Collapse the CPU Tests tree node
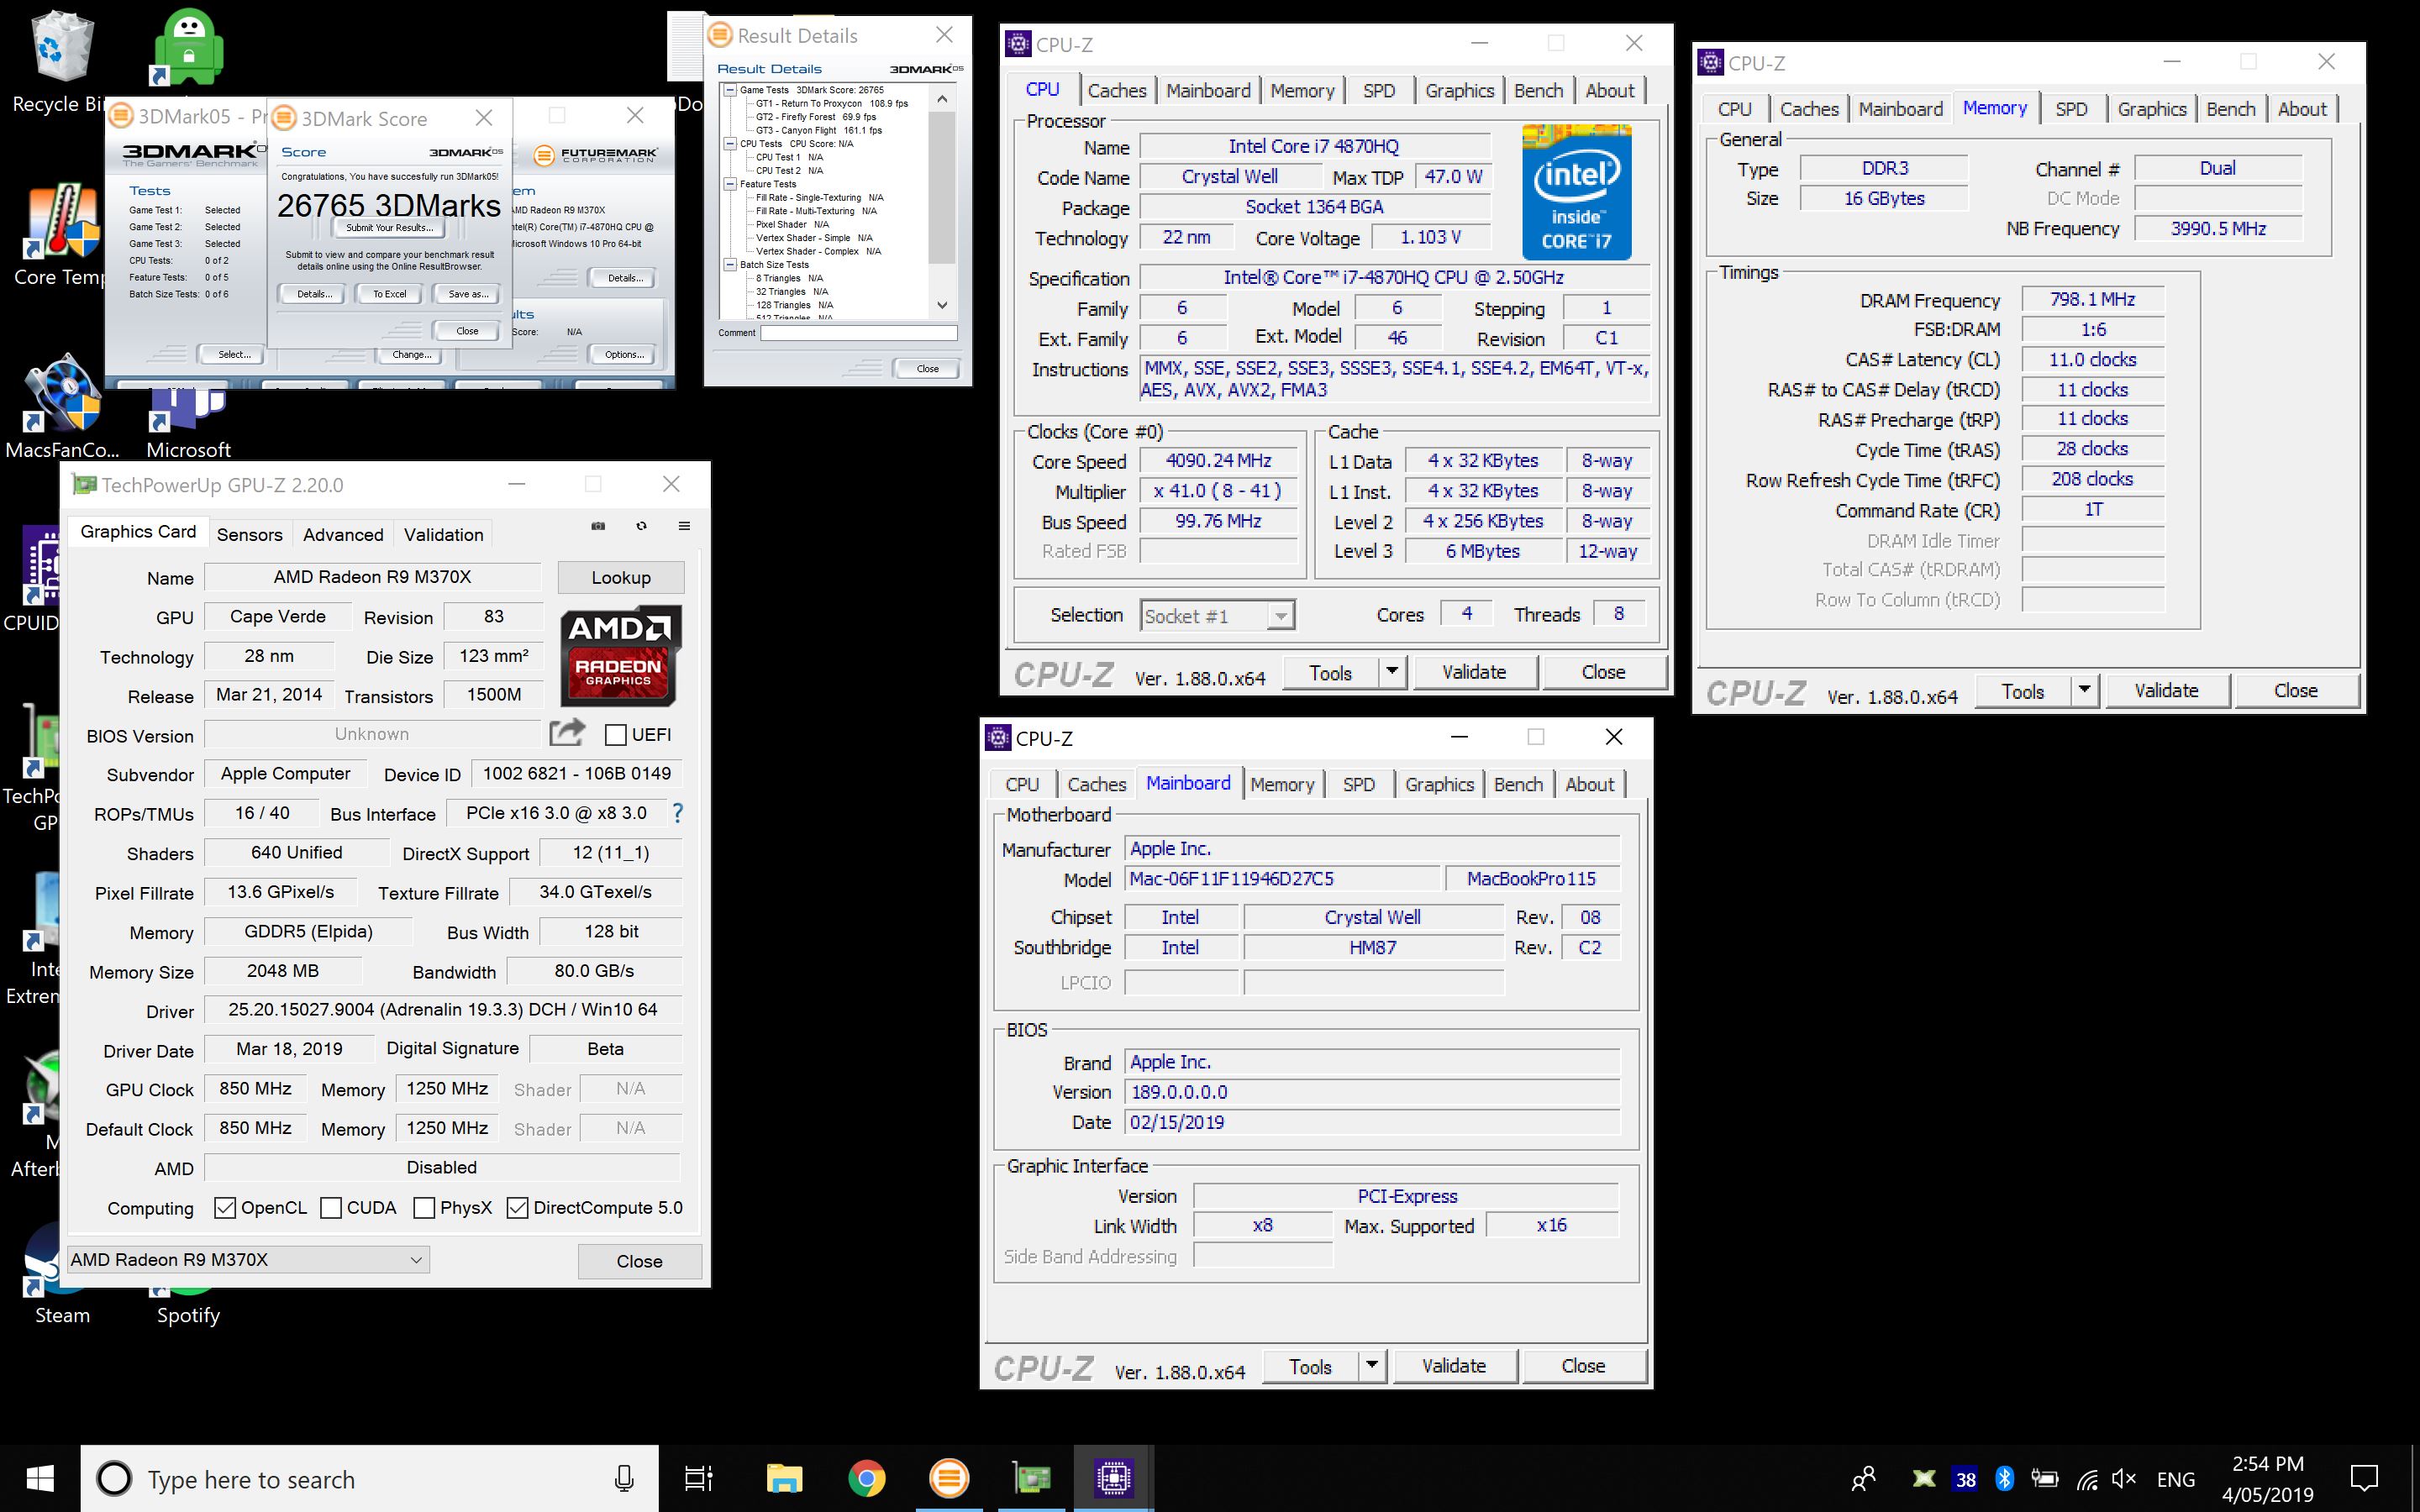2420x1512 pixels. 731,144
